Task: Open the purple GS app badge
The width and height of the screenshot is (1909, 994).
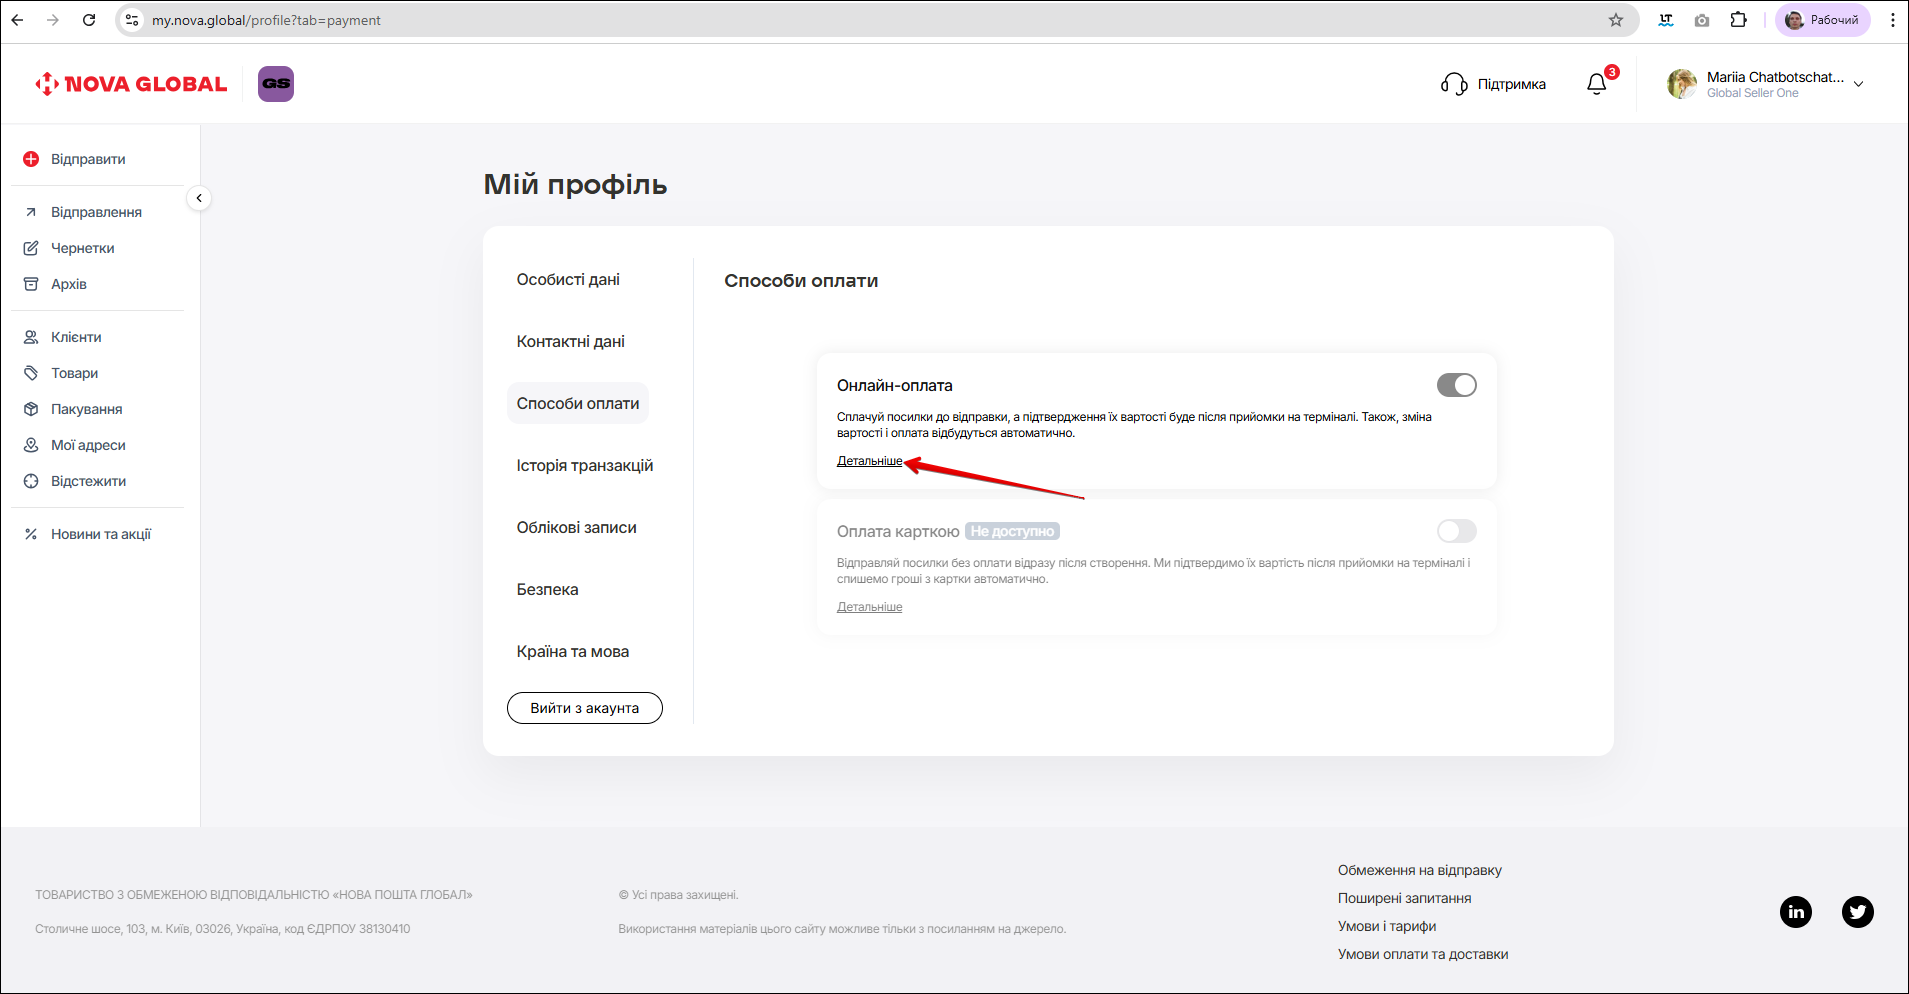Action: tap(276, 84)
